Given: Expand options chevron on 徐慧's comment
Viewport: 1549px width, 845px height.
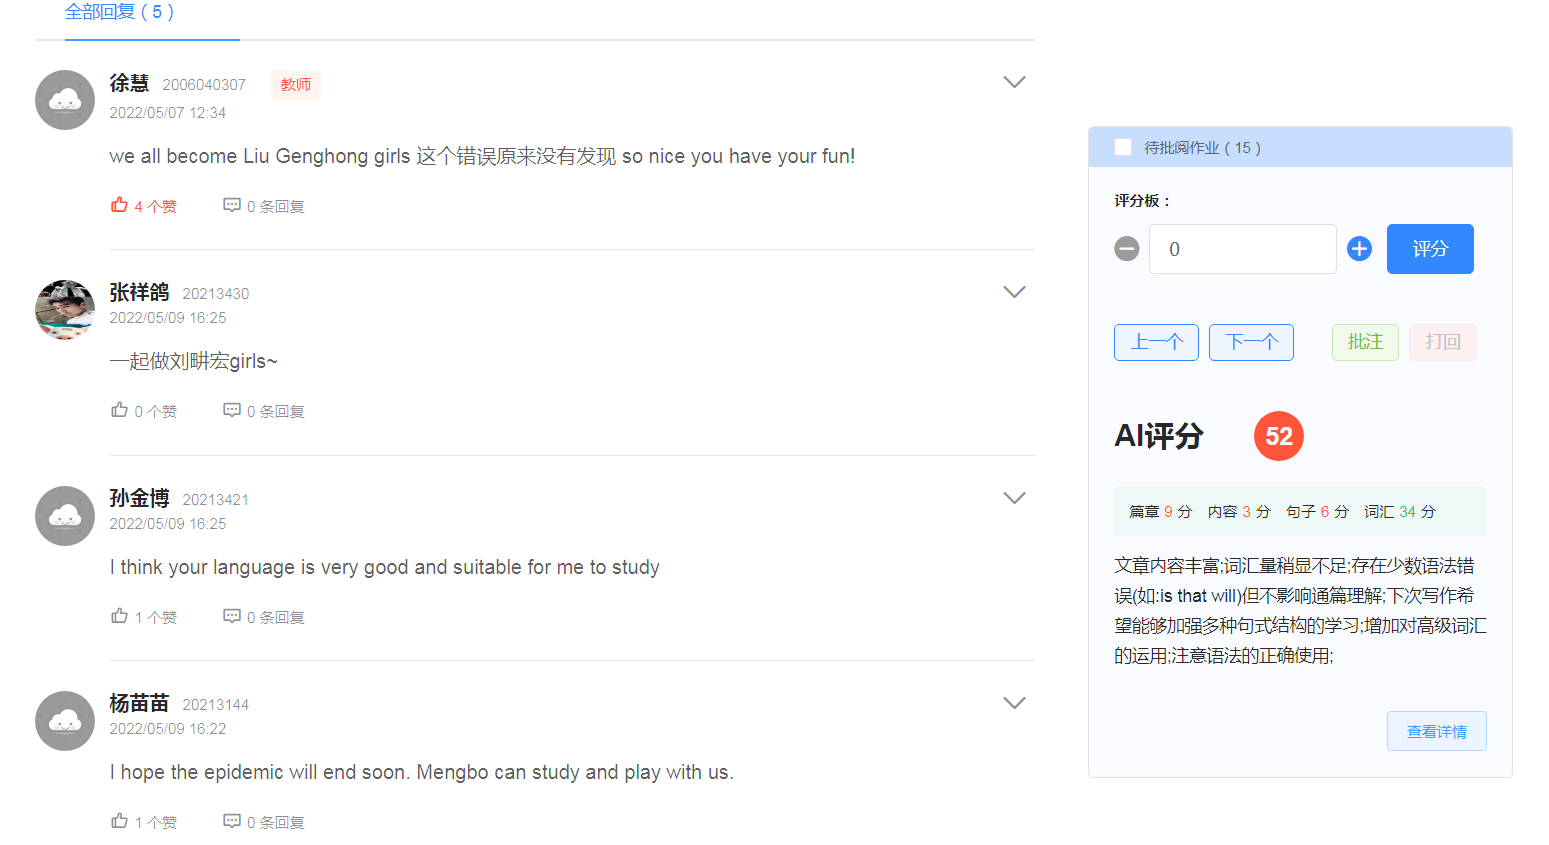Looking at the screenshot, I should pyautogui.click(x=1014, y=82).
